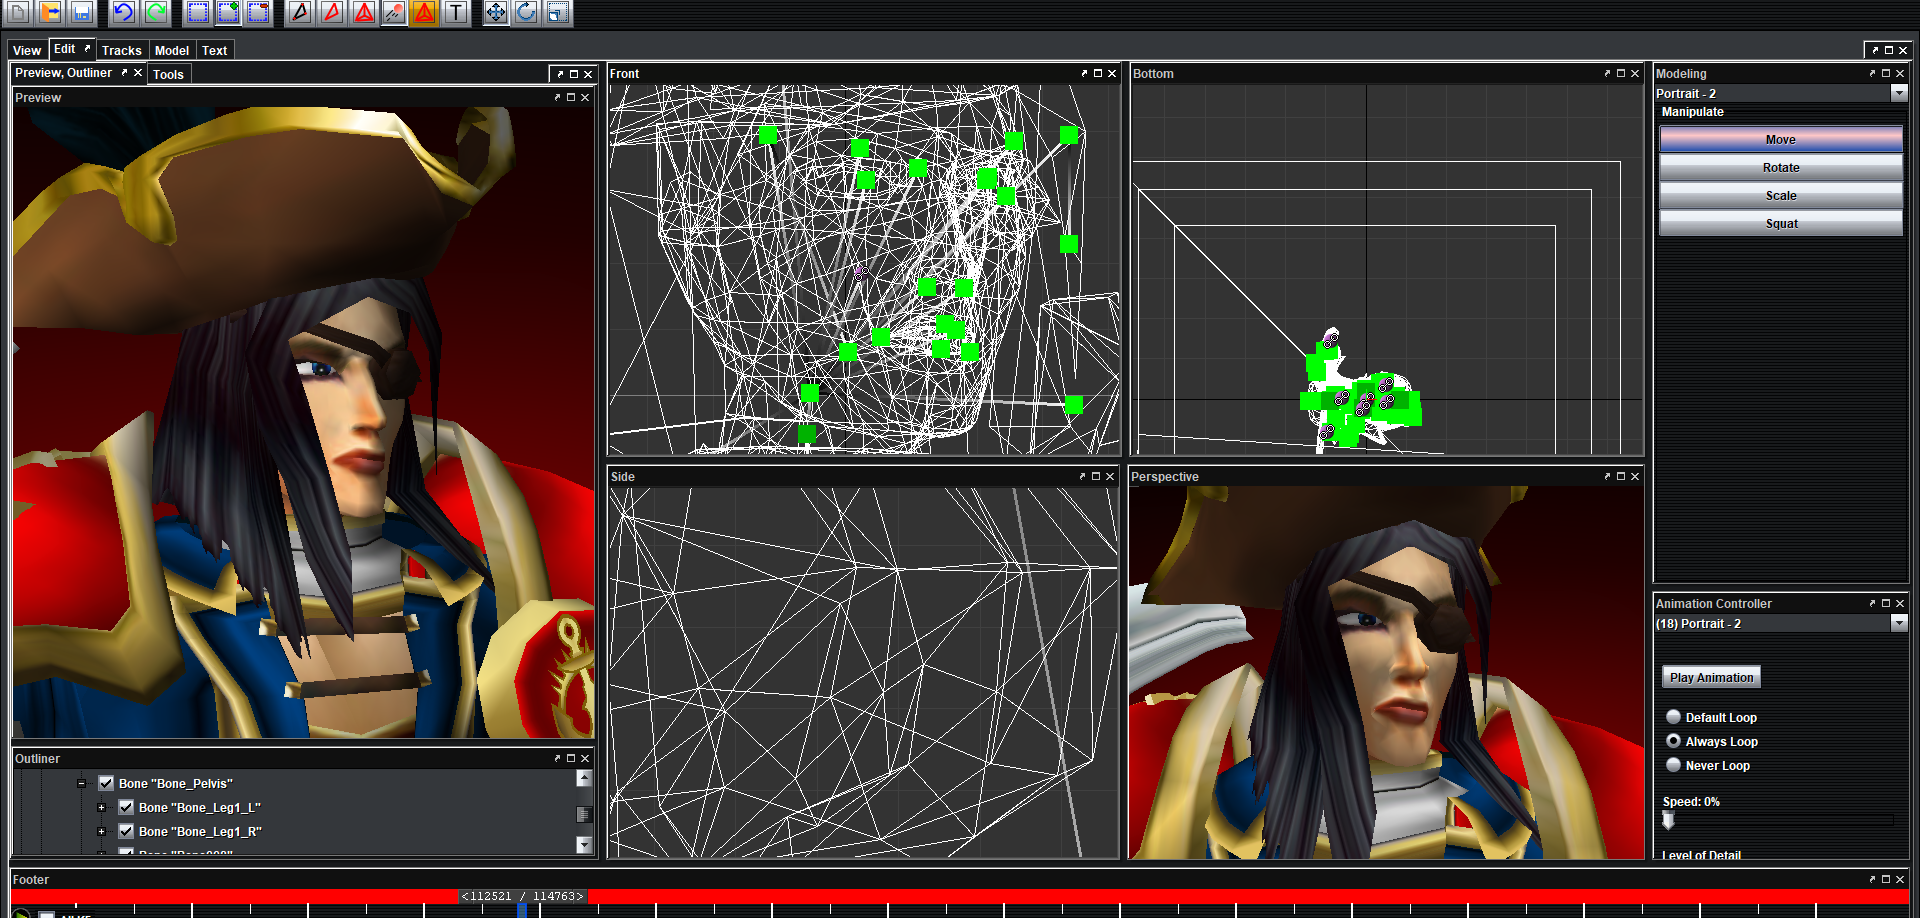Undo the last action with blue arrow
The image size is (1920, 918).
pyautogui.click(x=123, y=12)
